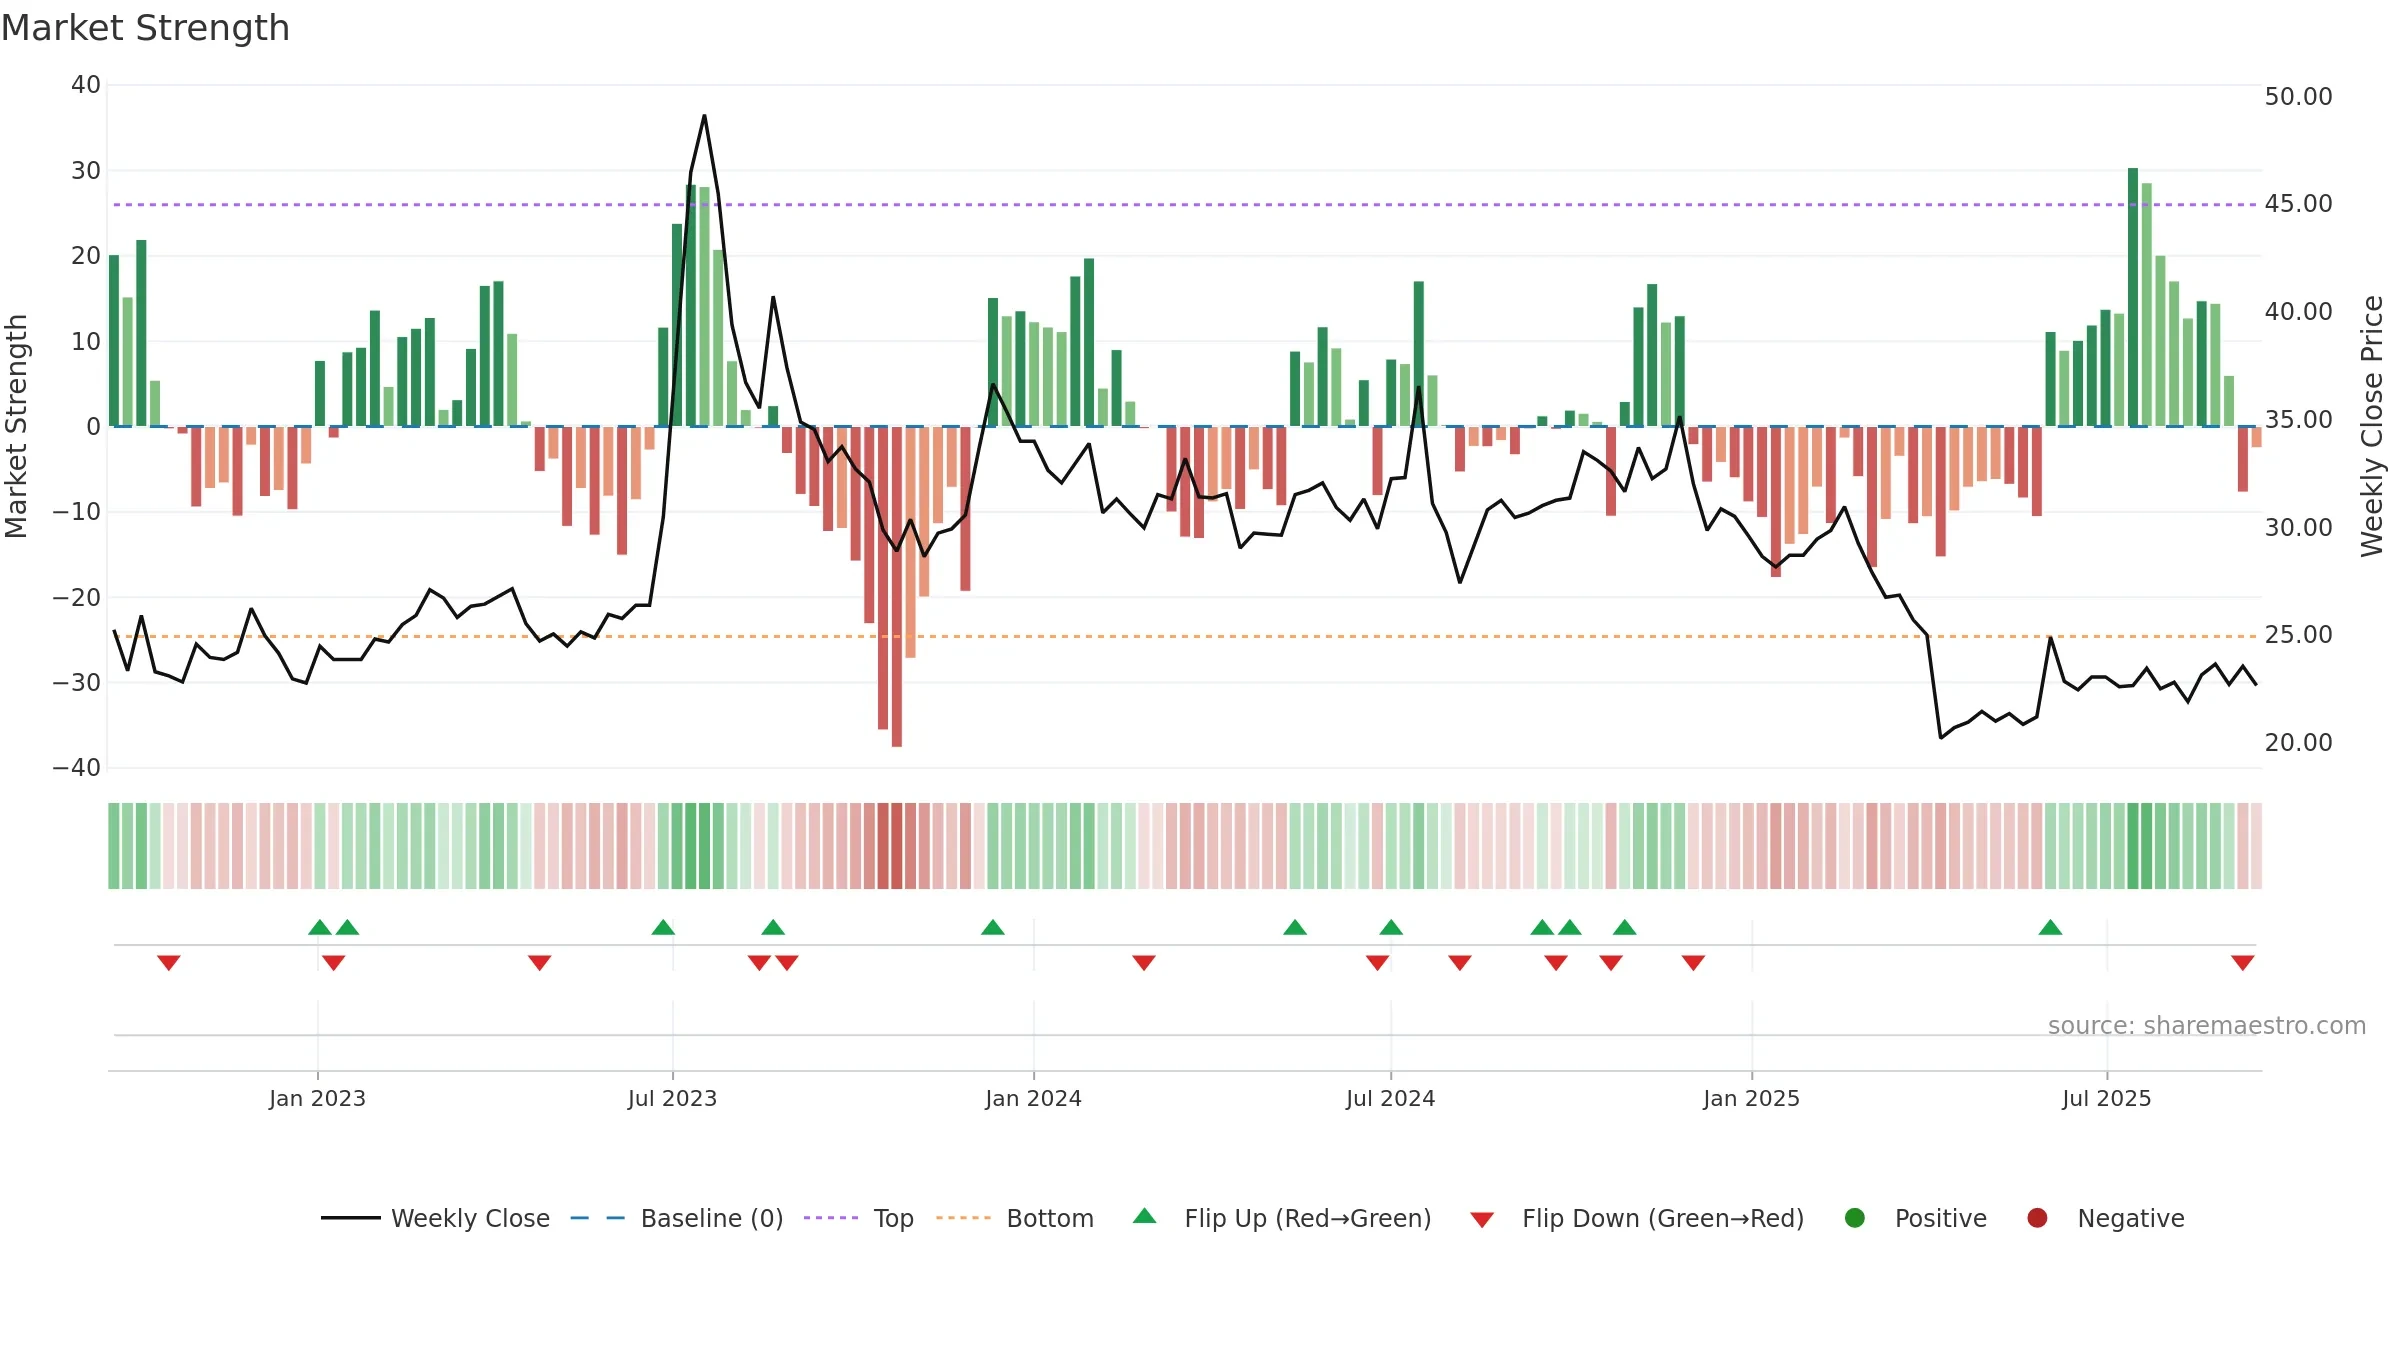
Task: Click the Jul 2024 x-axis label
Action: [x=1390, y=1098]
